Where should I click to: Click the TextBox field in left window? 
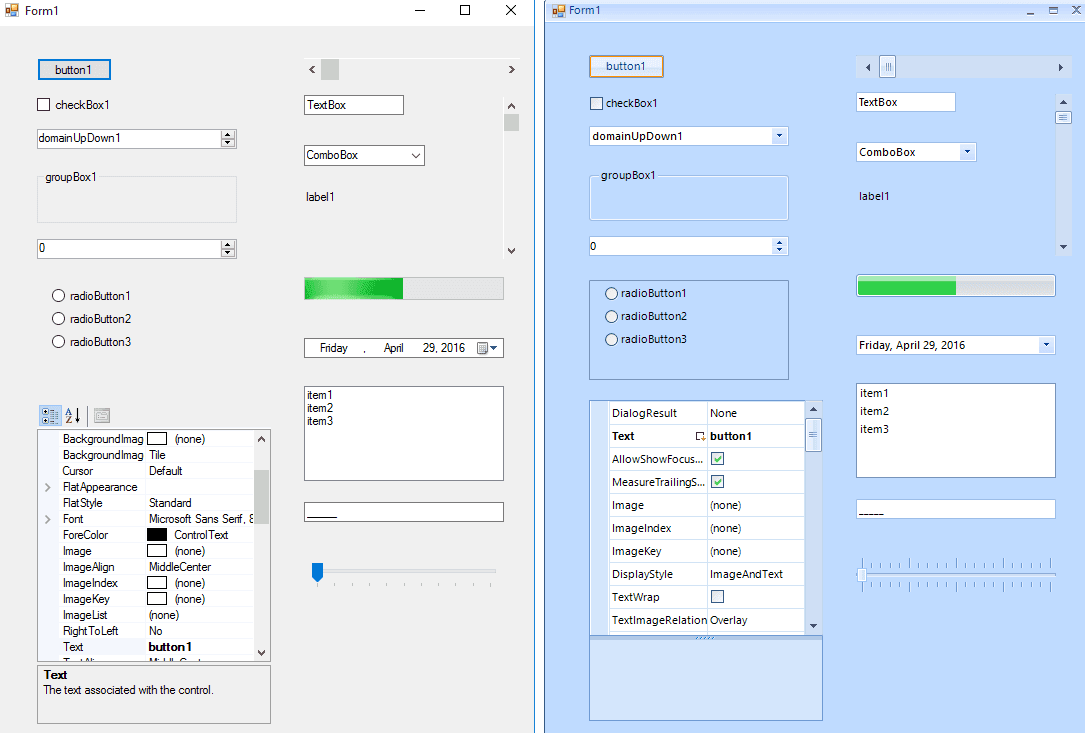click(354, 105)
